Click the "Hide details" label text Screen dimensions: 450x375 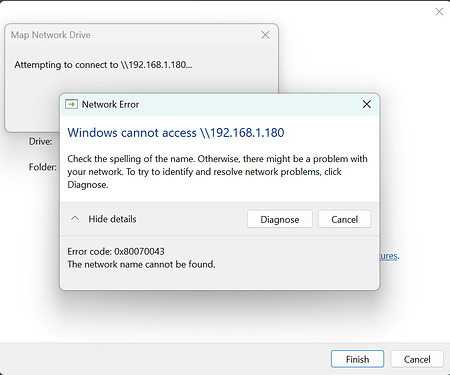click(112, 219)
